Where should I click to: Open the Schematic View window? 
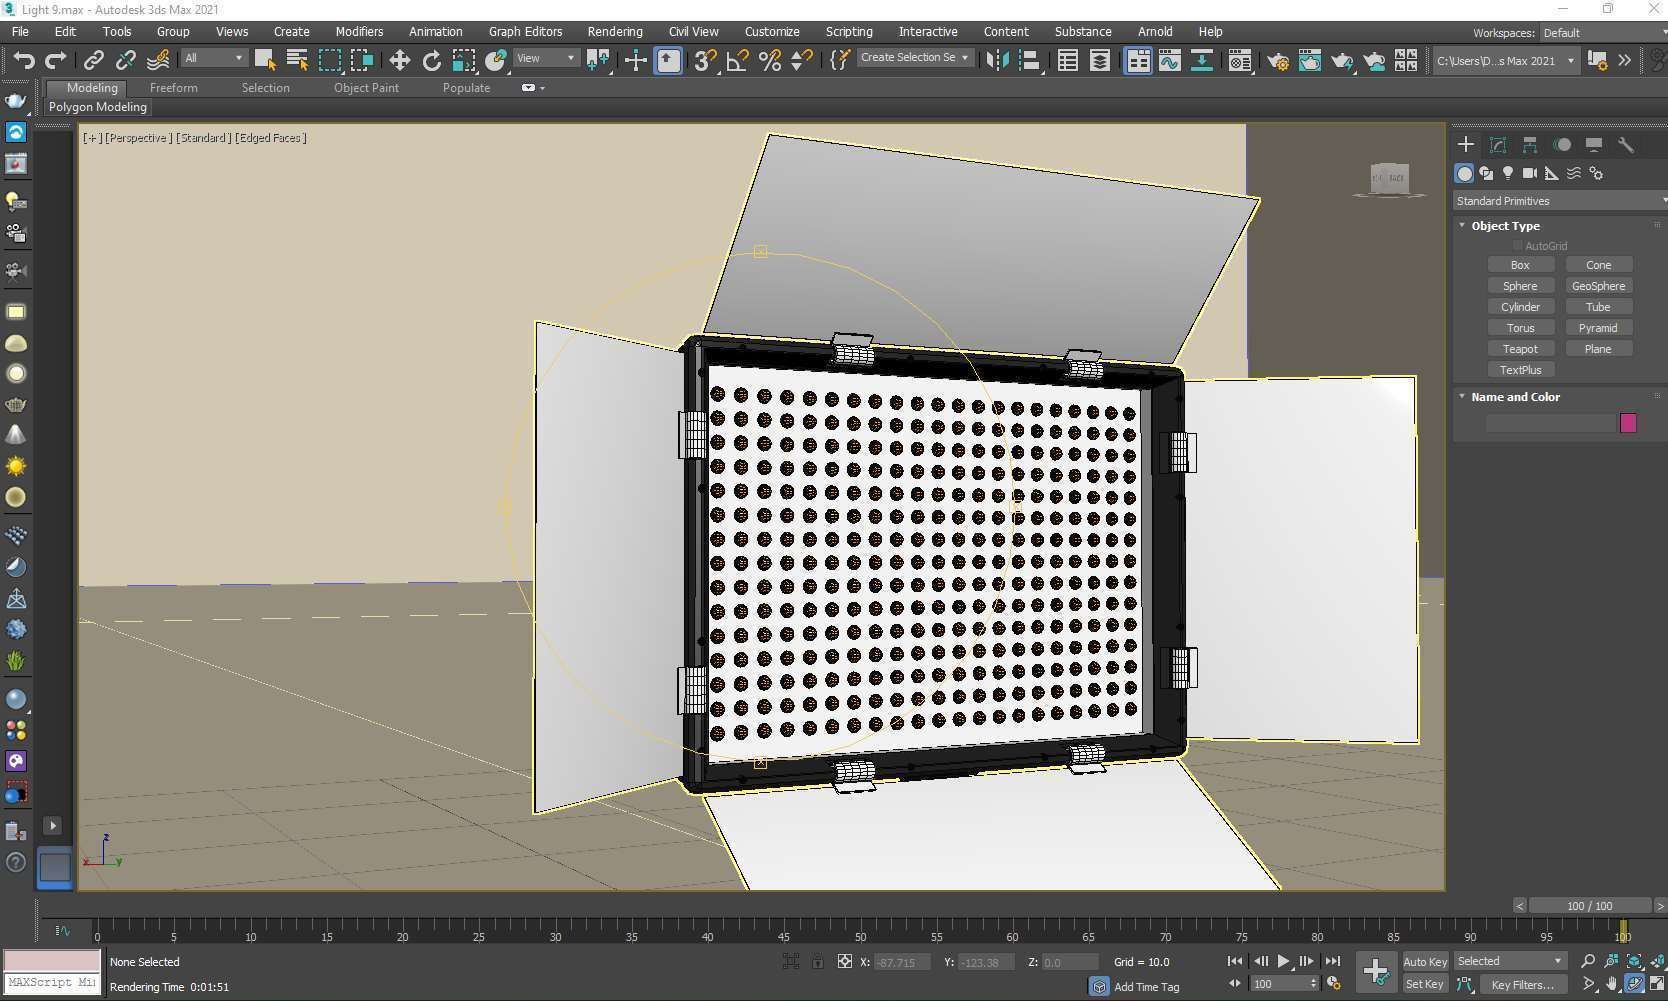(1202, 60)
